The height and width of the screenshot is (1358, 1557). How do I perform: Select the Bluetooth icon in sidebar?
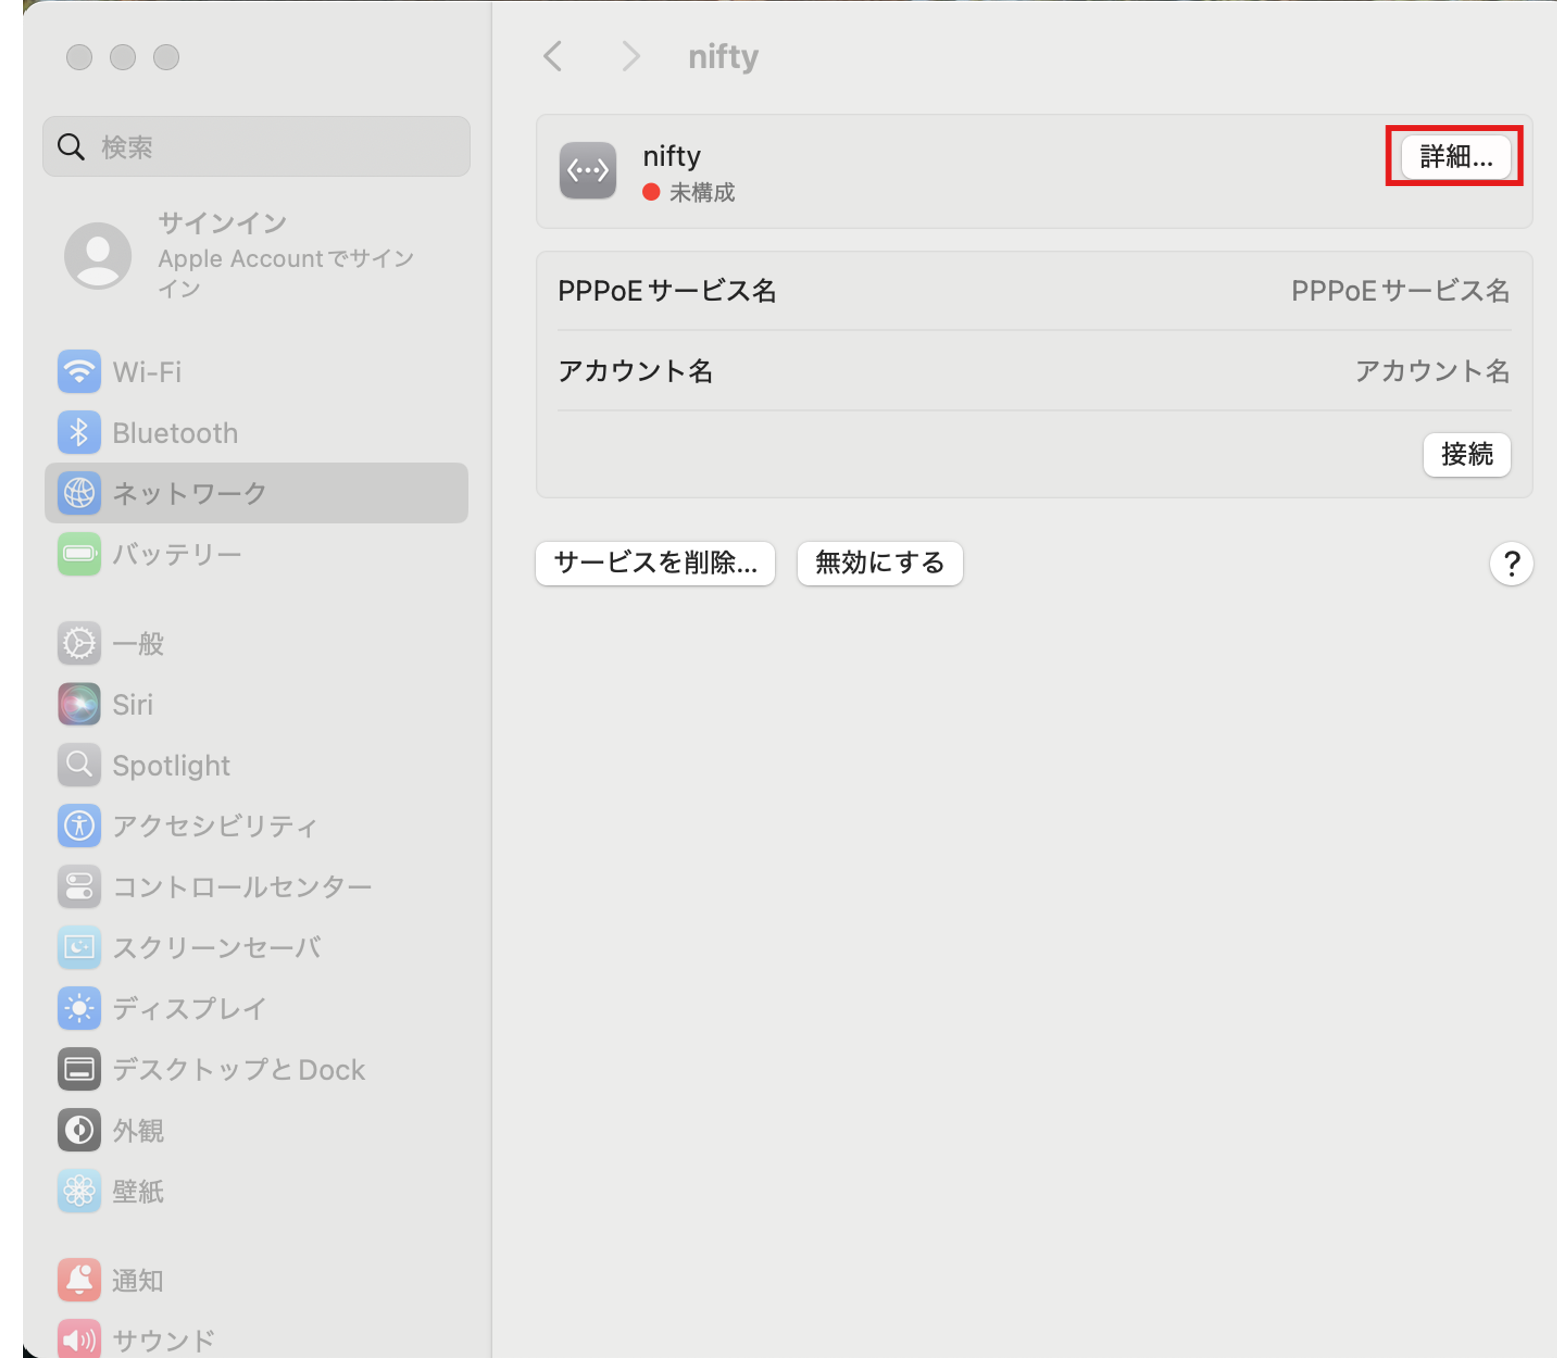tap(79, 433)
